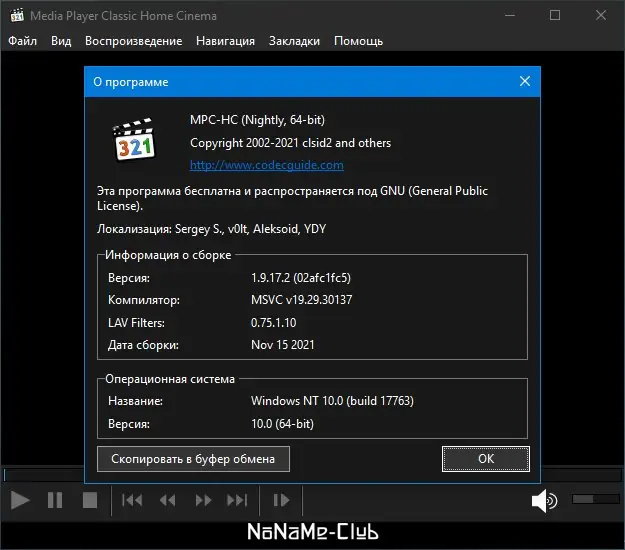The width and height of the screenshot is (625, 550).
Task: Click Скопировать в буфер обмена button
Action: (x=193, y=459)
